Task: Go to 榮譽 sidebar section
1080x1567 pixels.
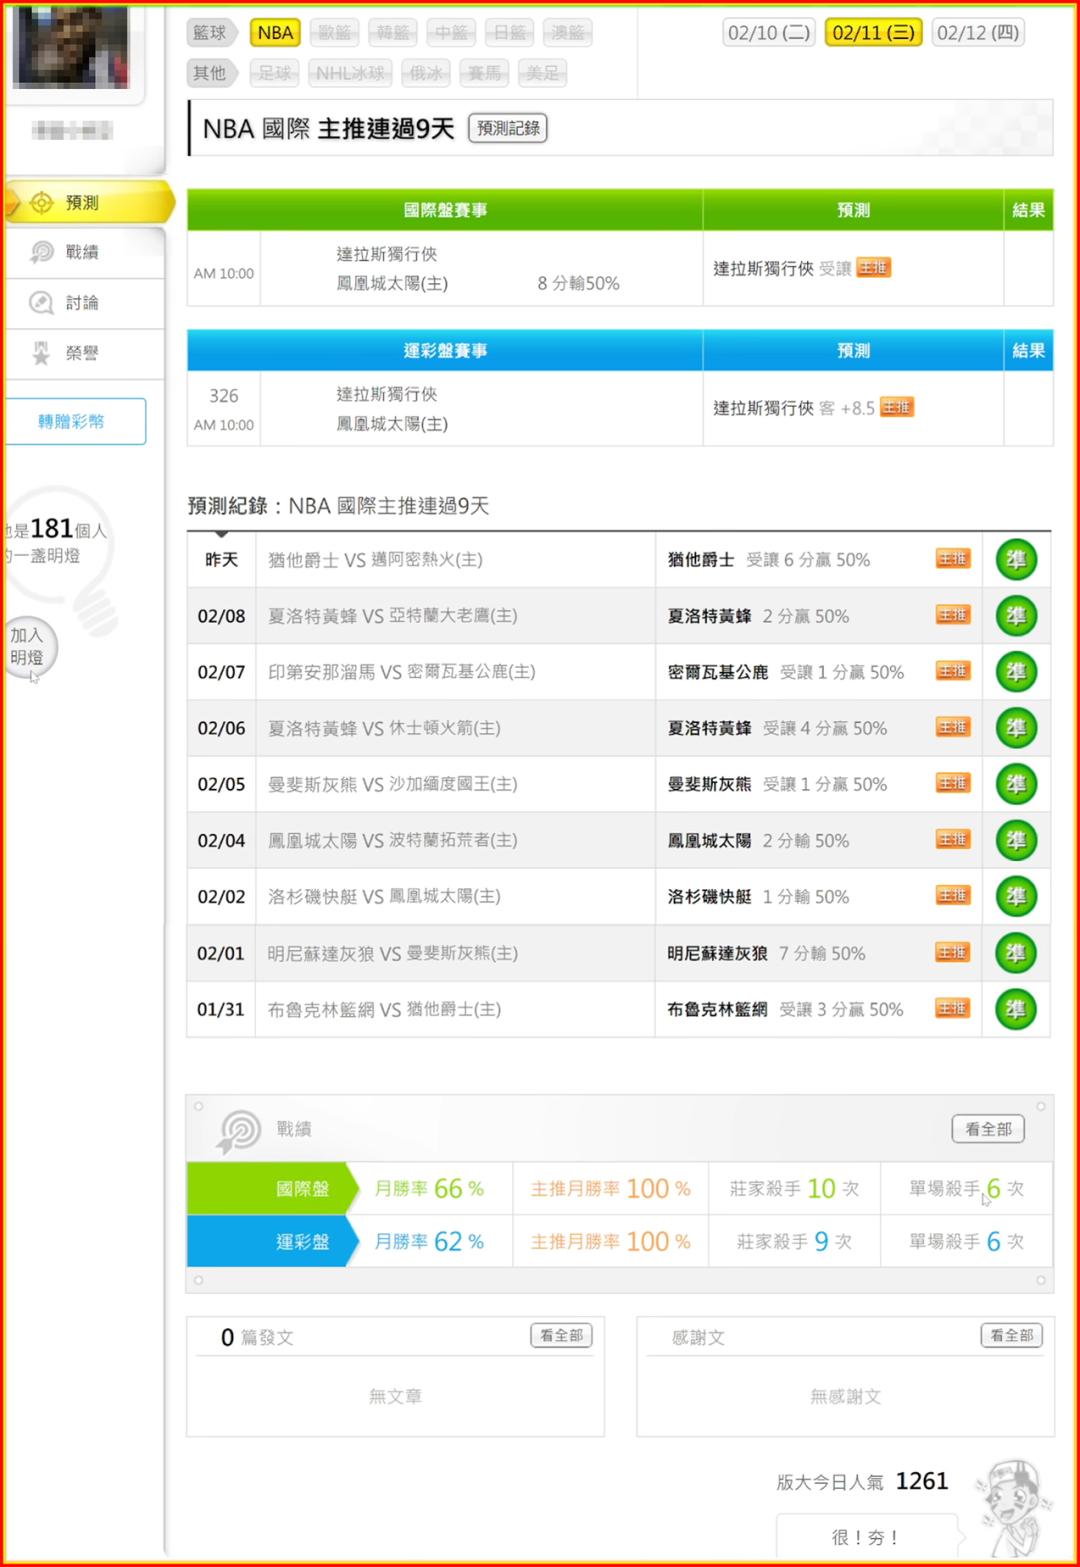Action: click(x=82, y=353)
